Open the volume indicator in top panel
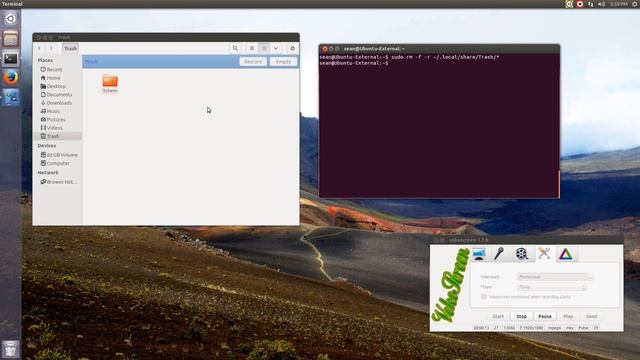Viewport: 640px width, 360px height. pos(601,4)
